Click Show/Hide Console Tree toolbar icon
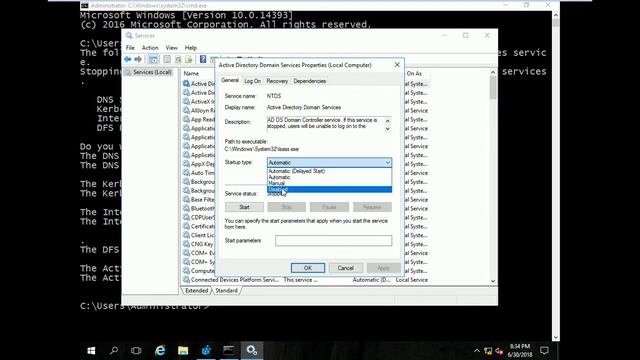 153,60
